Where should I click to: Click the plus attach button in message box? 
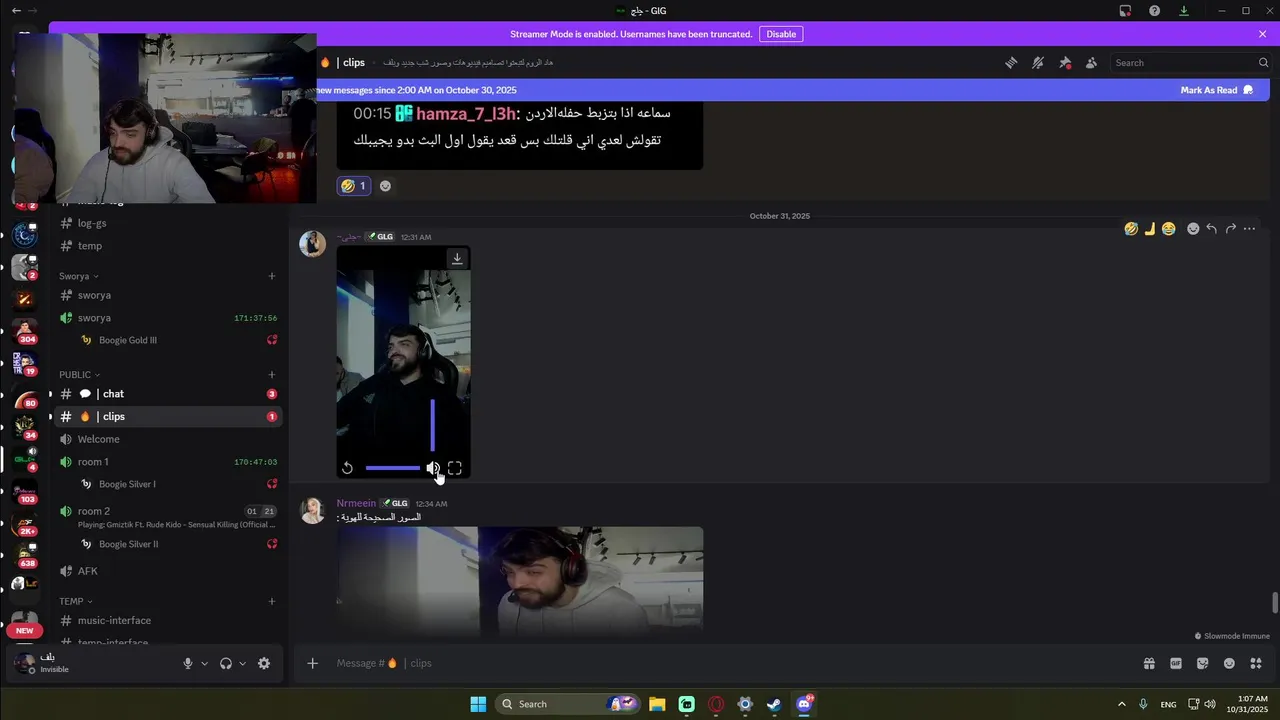click(x=312, y=663)
